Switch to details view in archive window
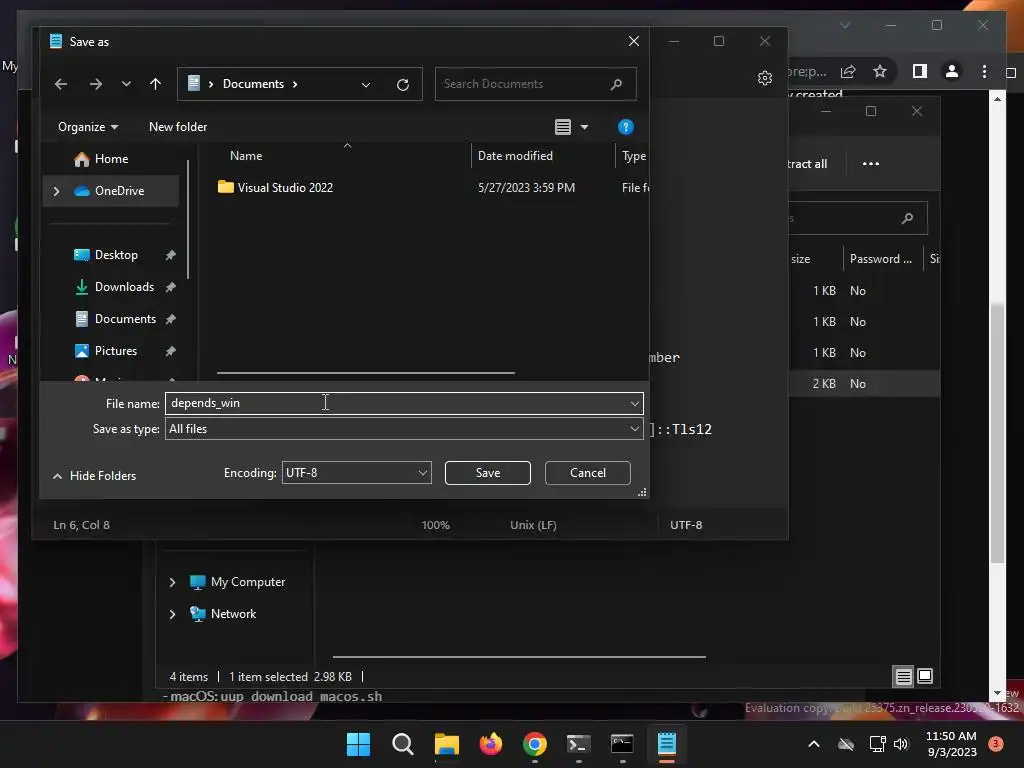 [903, 677]
